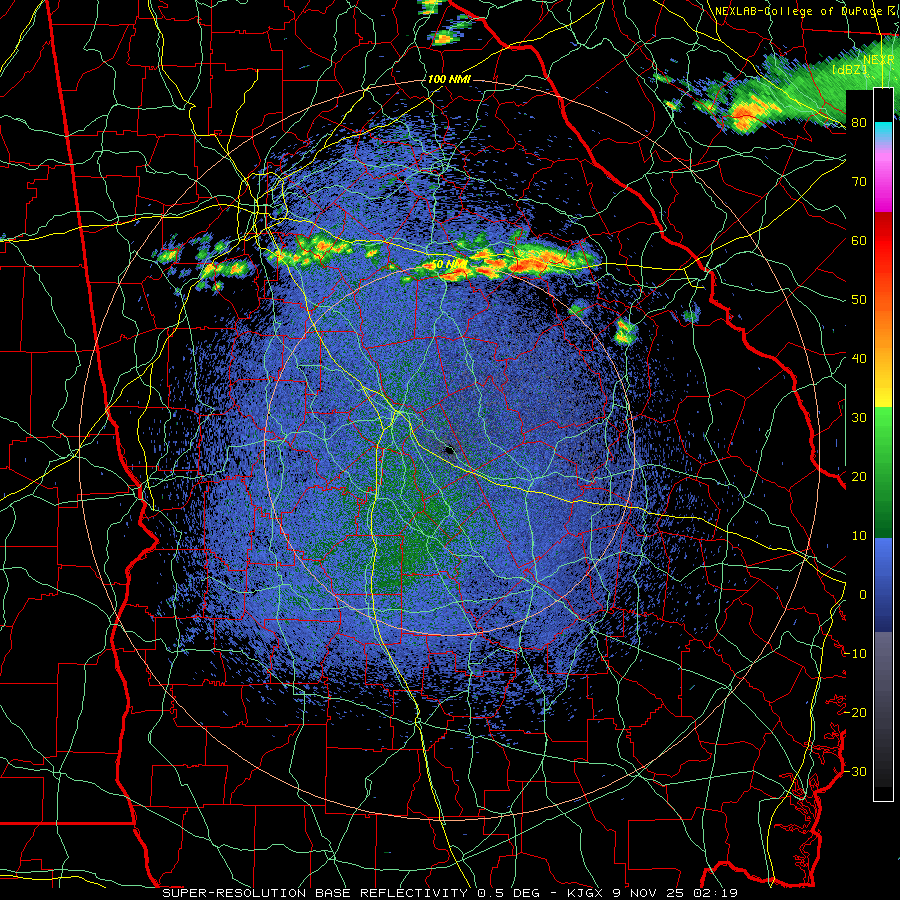Image resolution: width=900 pixels, height=900 pixels.
Task: Click the -30 value on the dBZ scale
Action: tap(855, 771)
